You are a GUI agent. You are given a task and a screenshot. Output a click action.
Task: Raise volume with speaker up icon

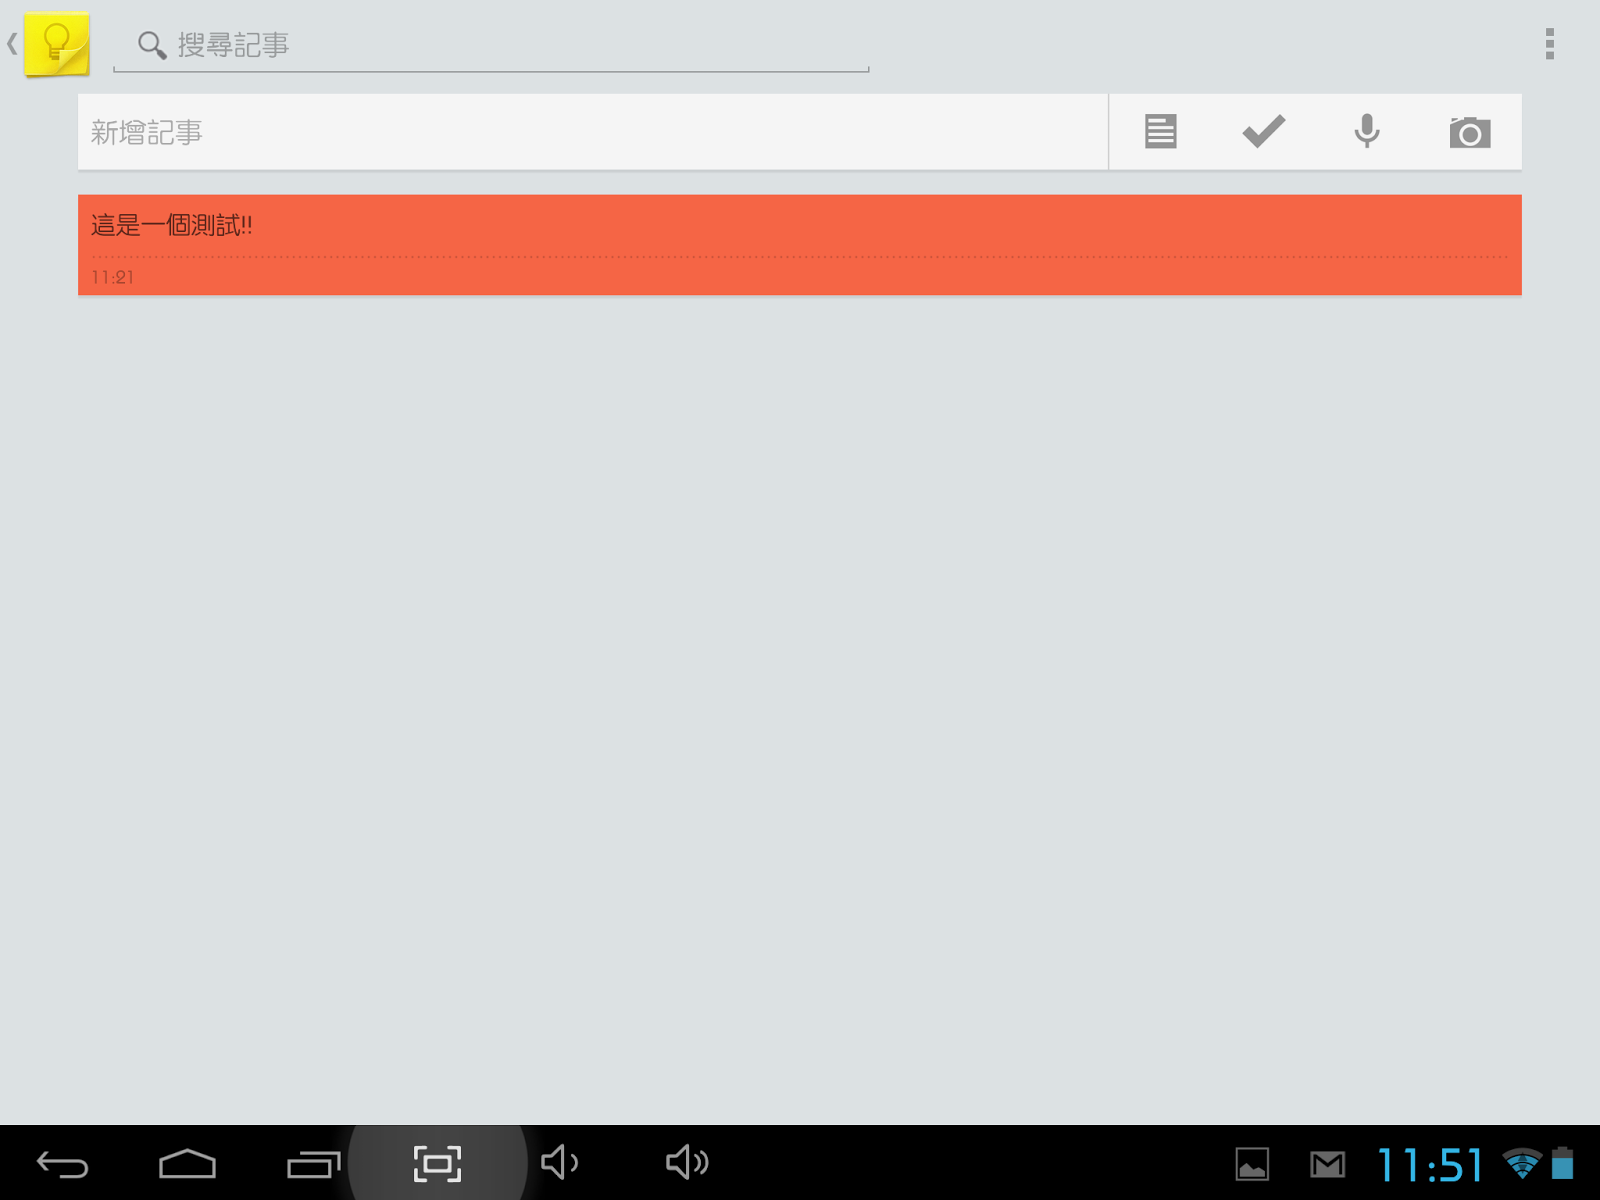(687, 1162)
